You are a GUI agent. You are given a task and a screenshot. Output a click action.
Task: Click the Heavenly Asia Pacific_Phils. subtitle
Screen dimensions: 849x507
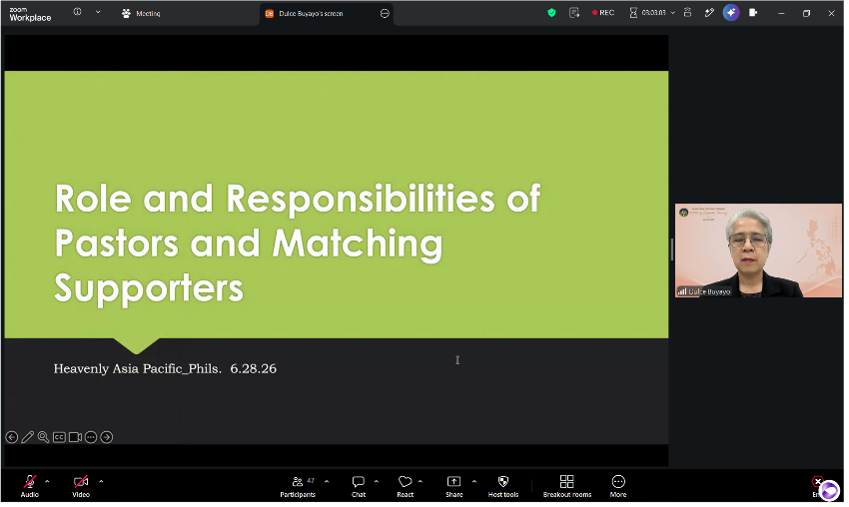tap(166, 370)
